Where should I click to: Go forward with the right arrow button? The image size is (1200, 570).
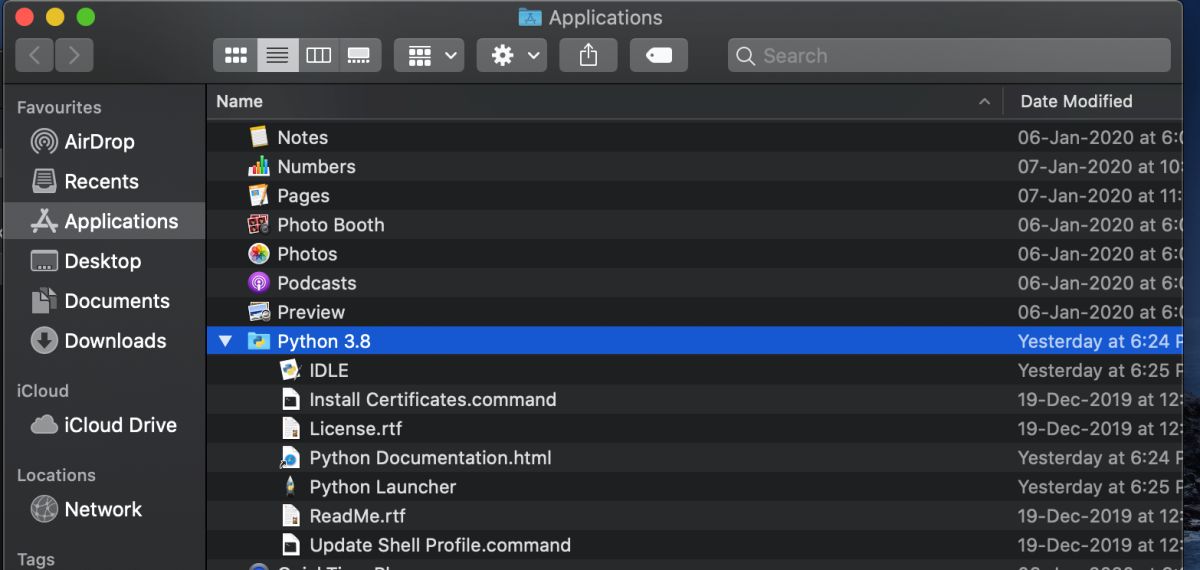(74, 55)
